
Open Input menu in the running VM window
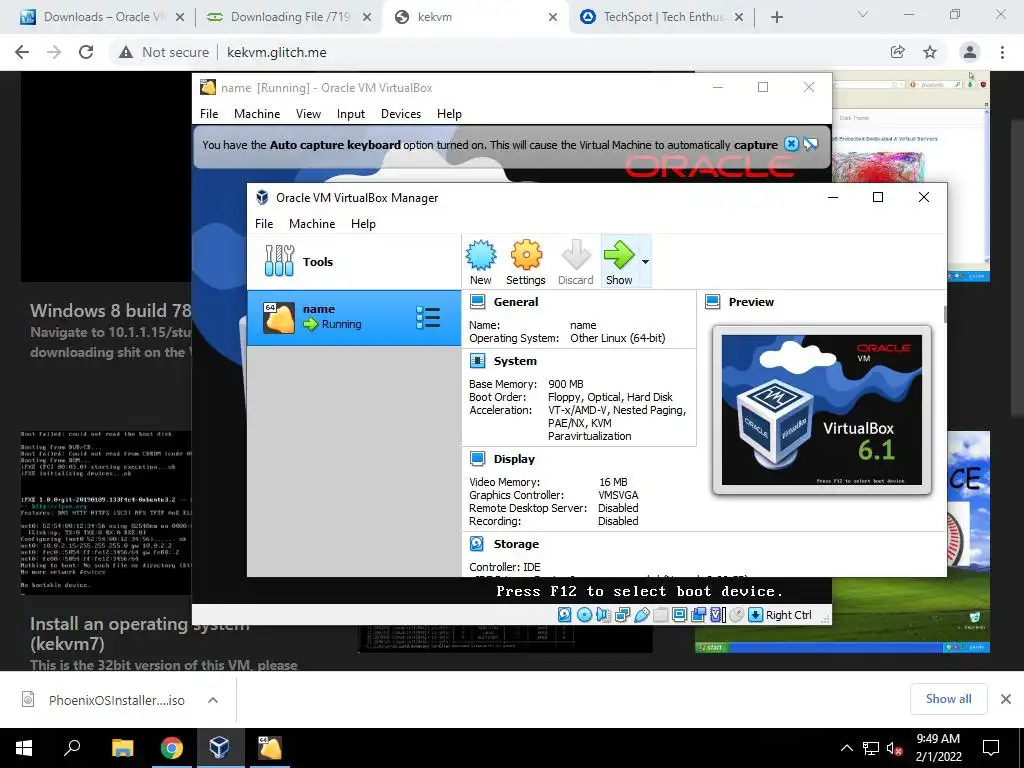click(x=351, y=114)
